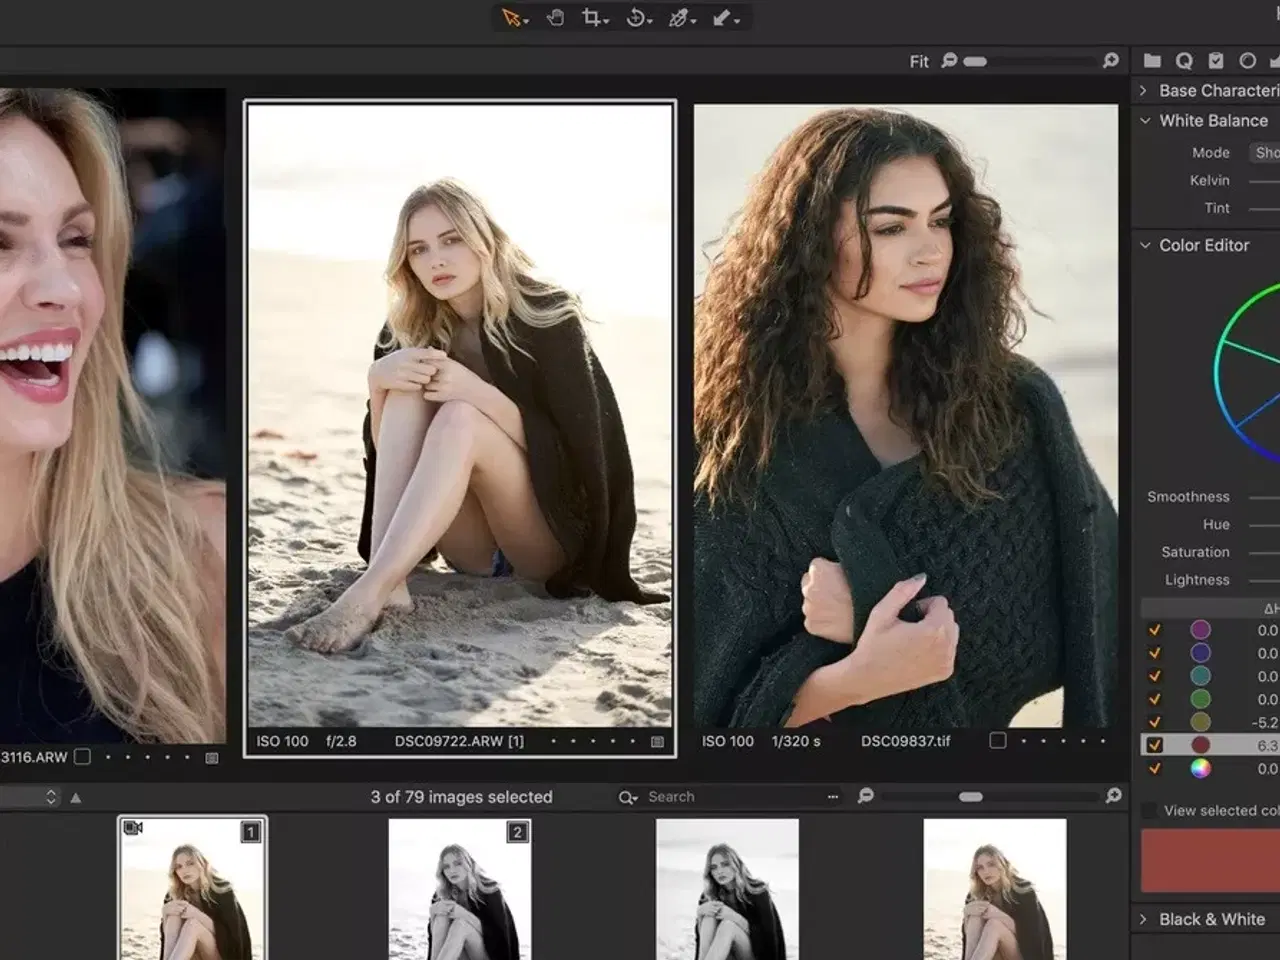1280x960 pixels.
Task: Toggle color tag box next to DSC09837.tif
Action: (x=997, y=741)
